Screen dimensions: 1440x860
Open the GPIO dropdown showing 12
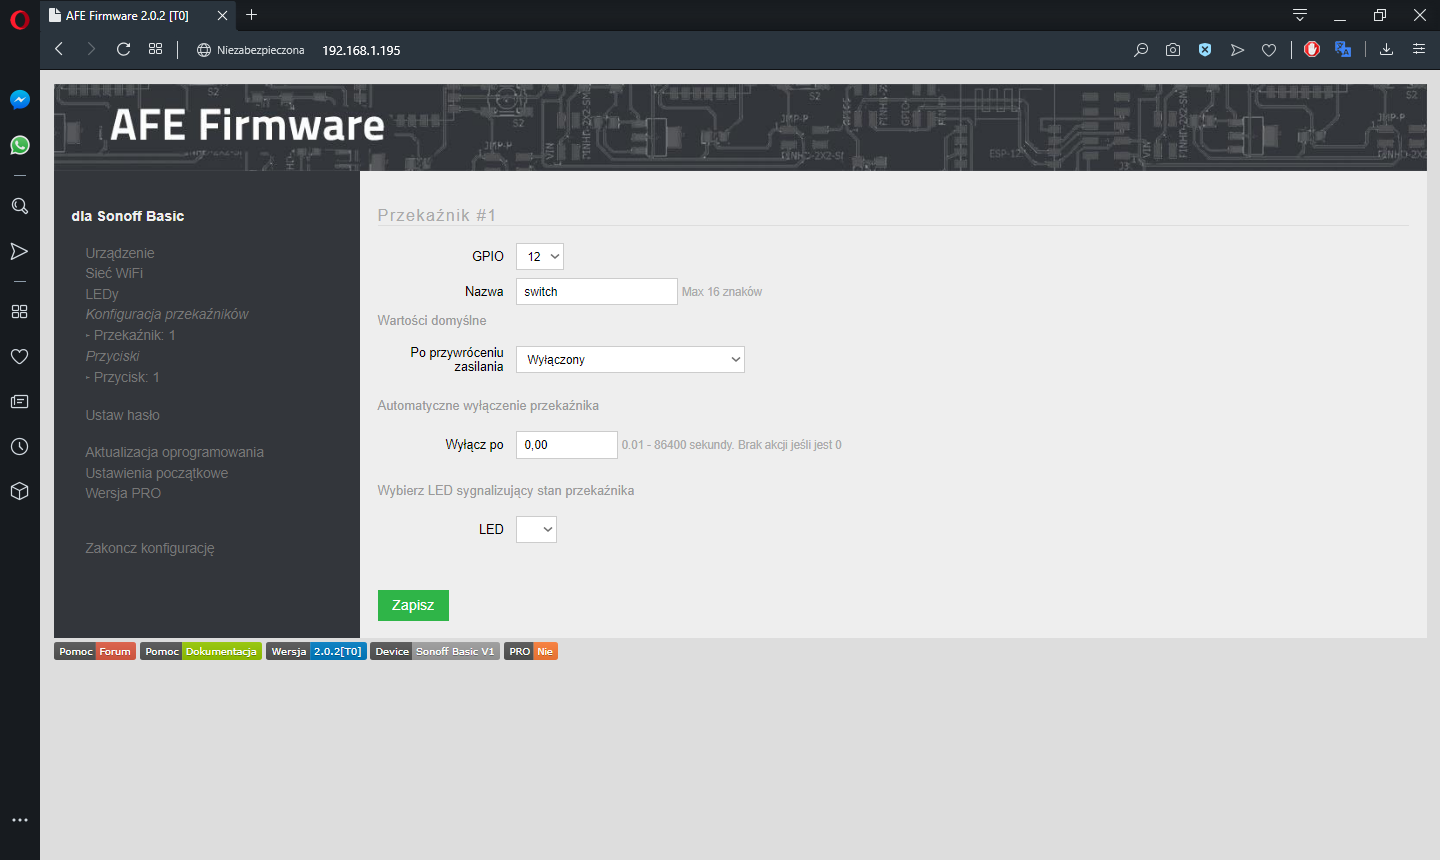point(540,257)
